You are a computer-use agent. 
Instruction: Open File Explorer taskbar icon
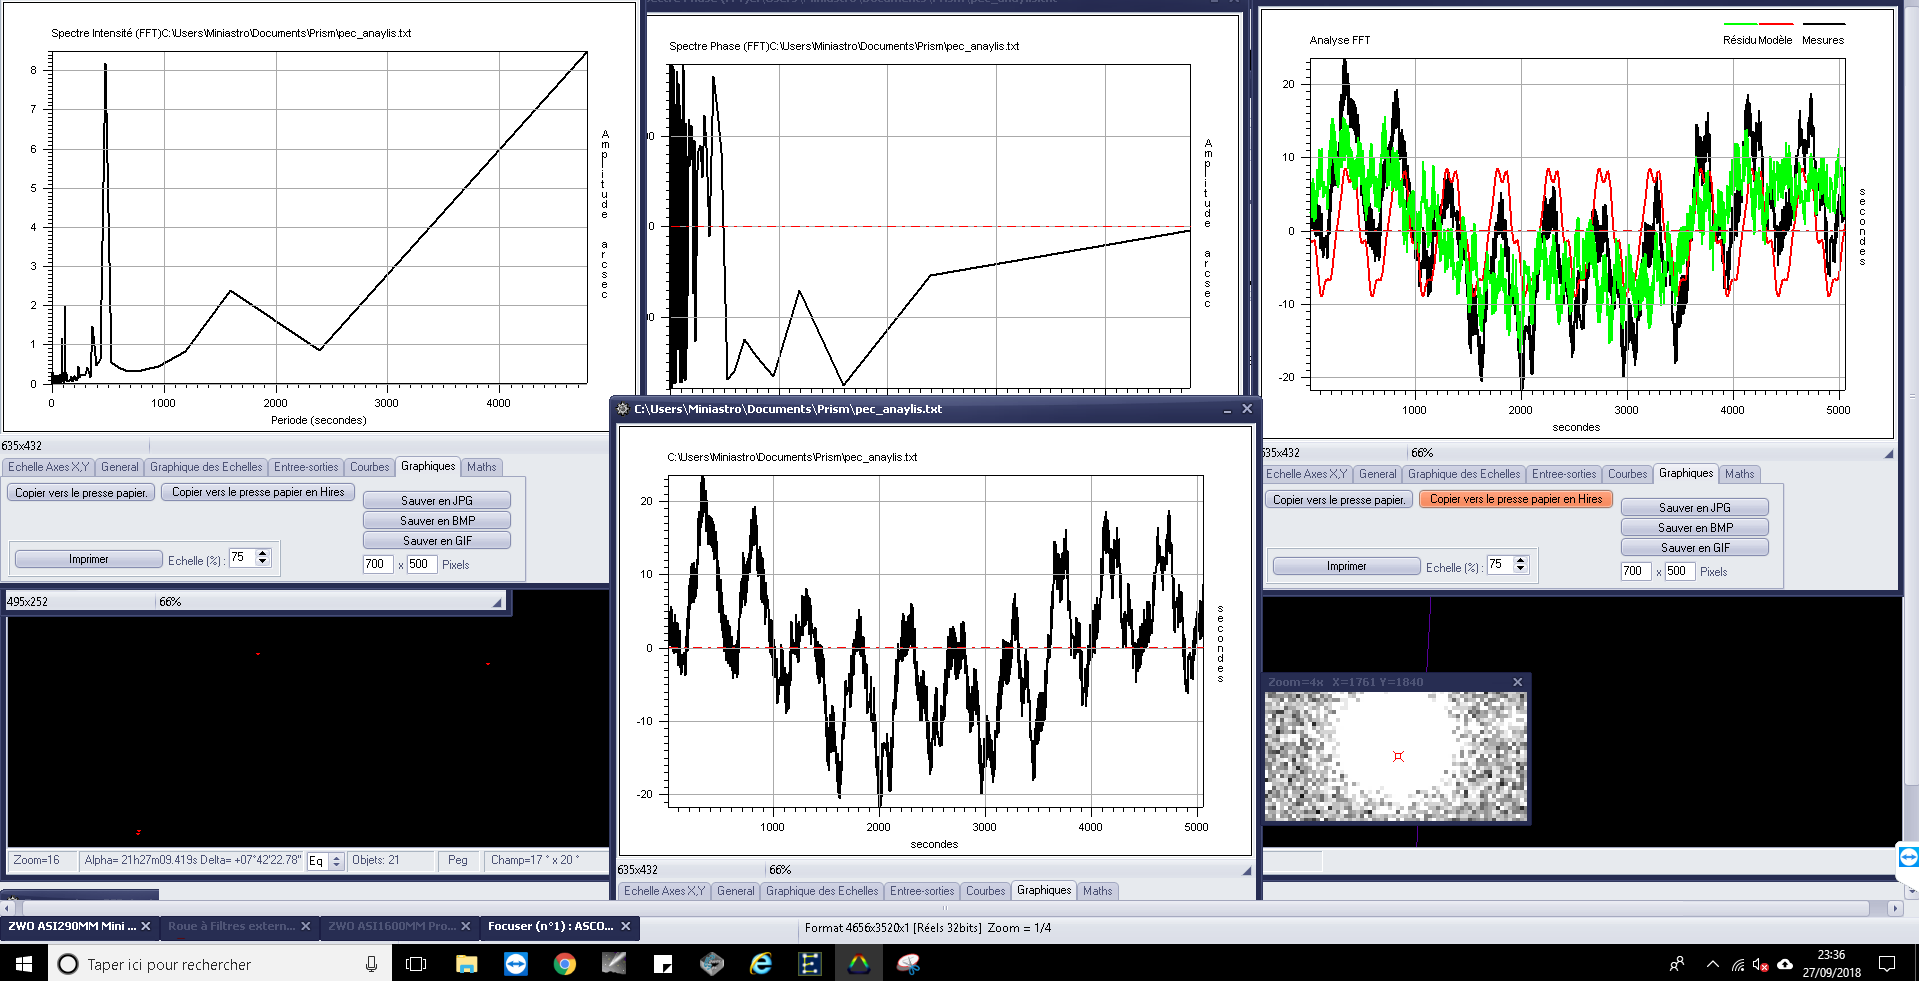pyautogui.click(x=466, y=964)
